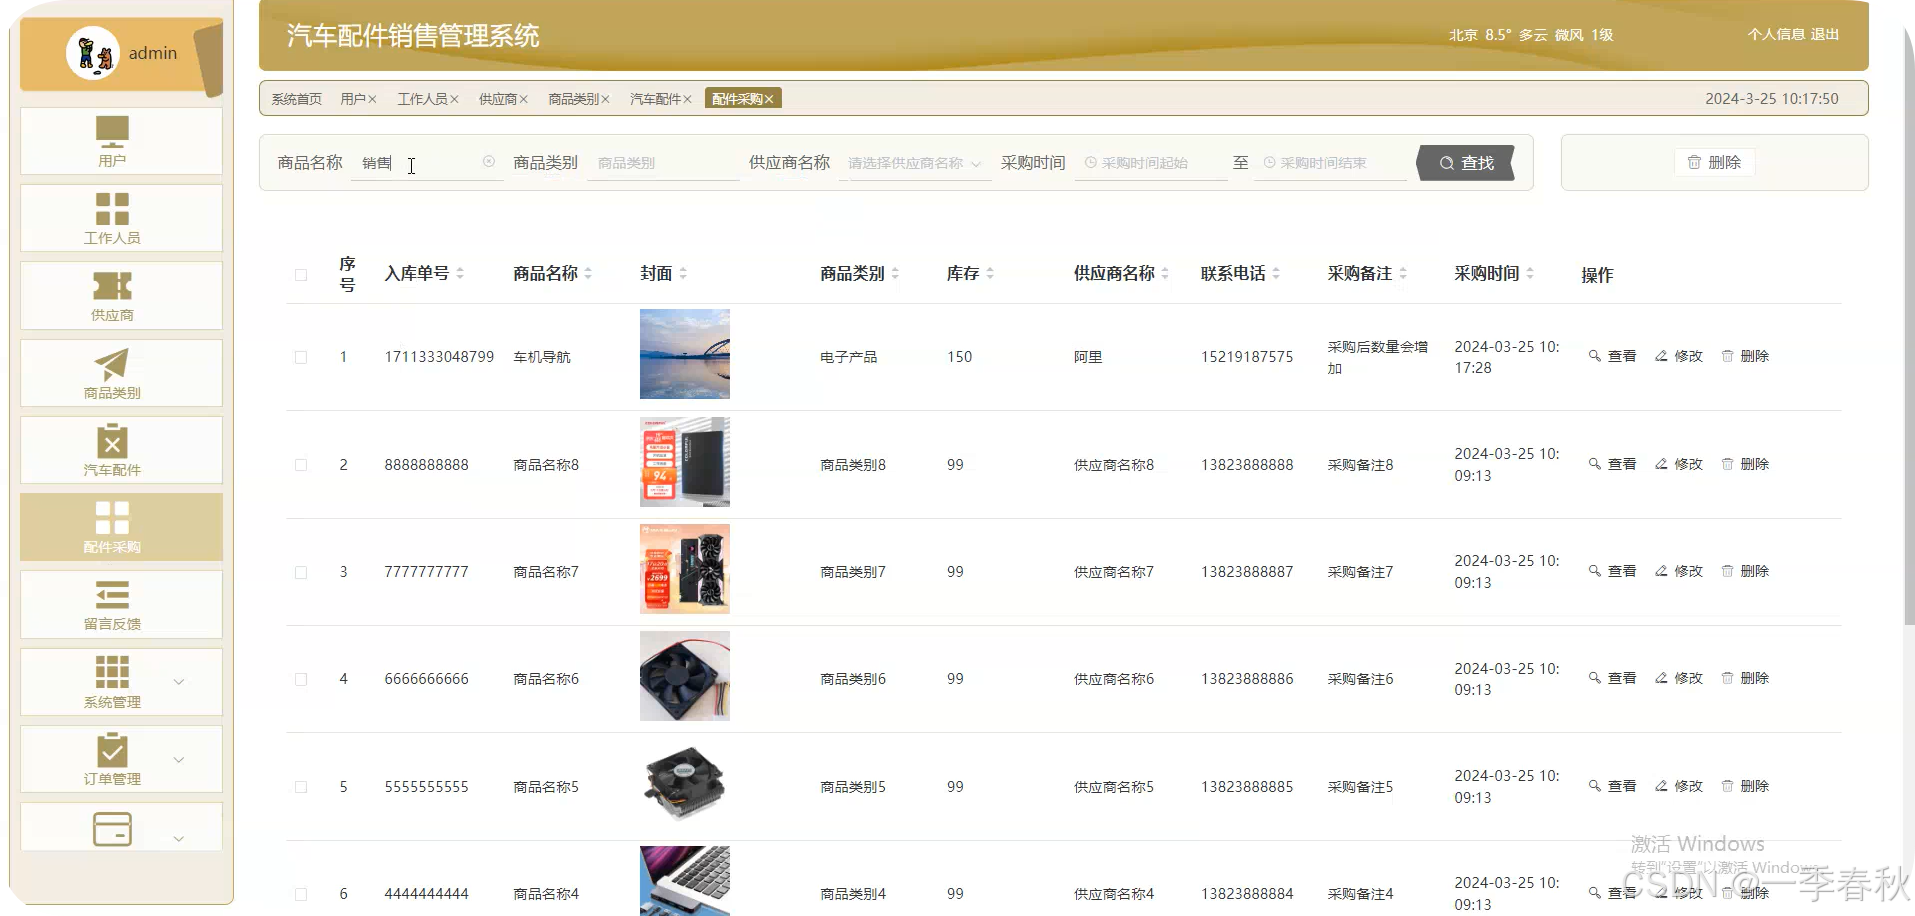
Task: Click the 查看 magnifier icon for 车机导航 row
Action: pos(1596,356)
